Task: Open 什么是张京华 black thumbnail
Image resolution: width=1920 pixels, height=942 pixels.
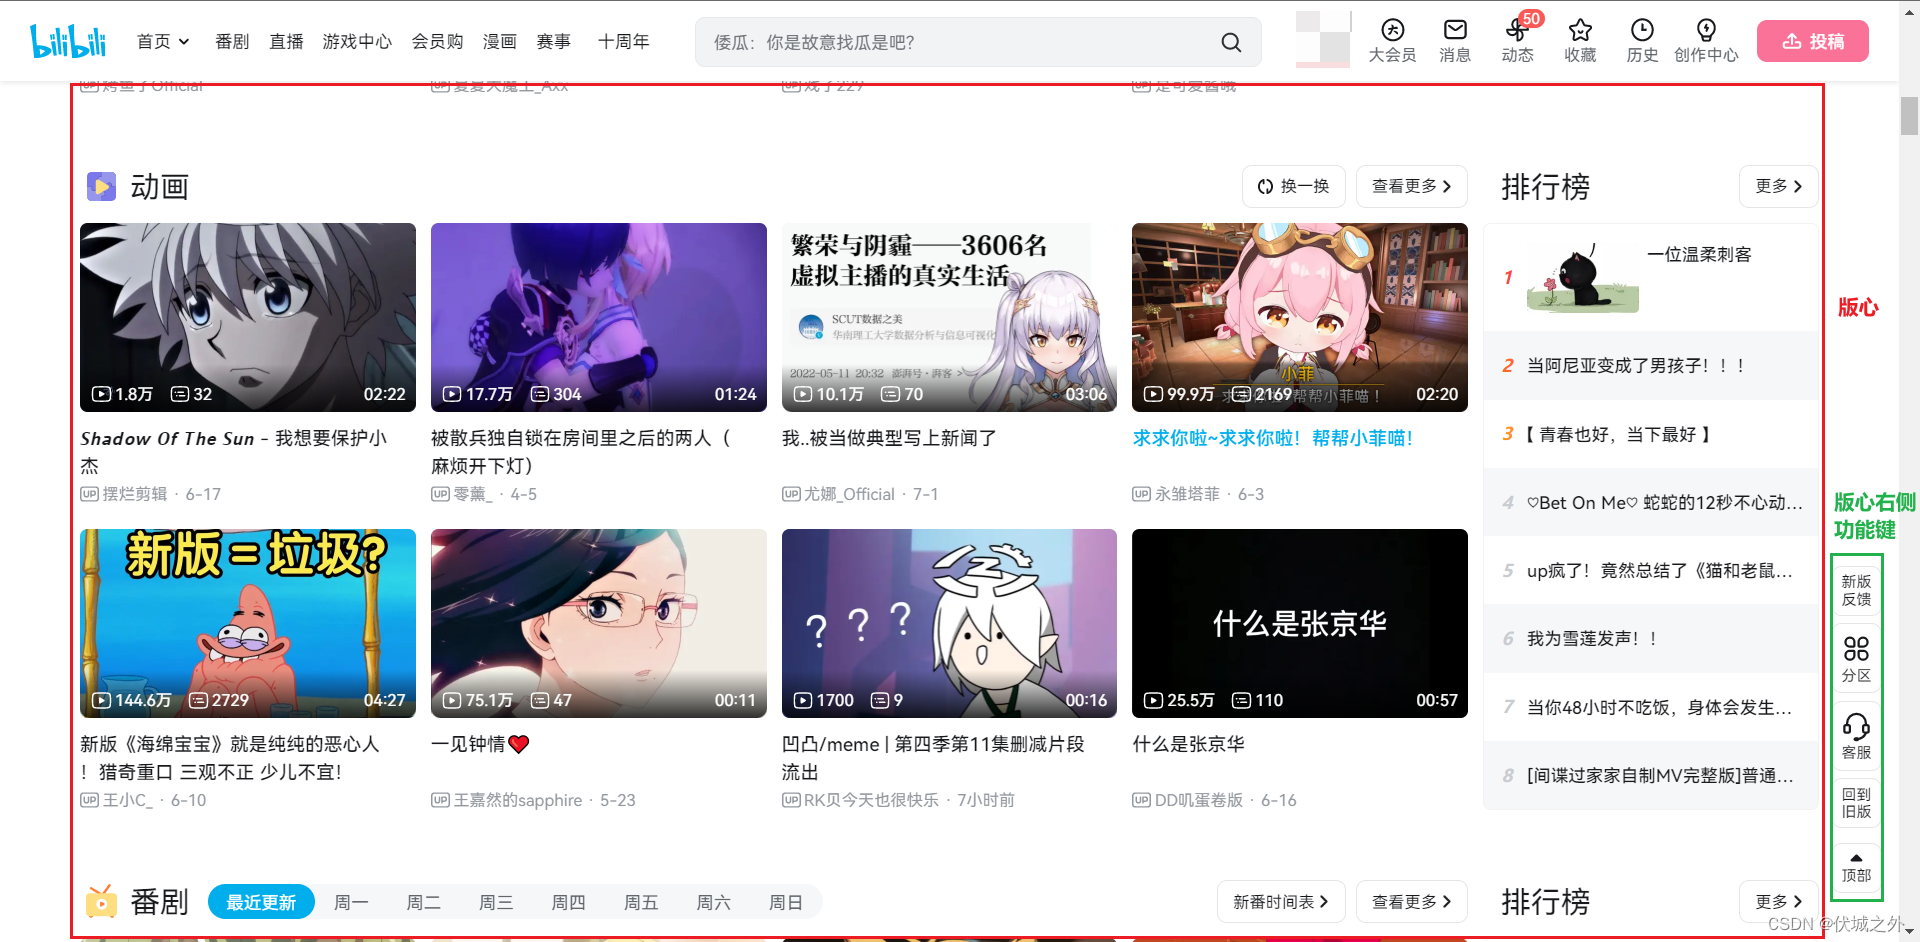Action: [x=1300, y=623]
